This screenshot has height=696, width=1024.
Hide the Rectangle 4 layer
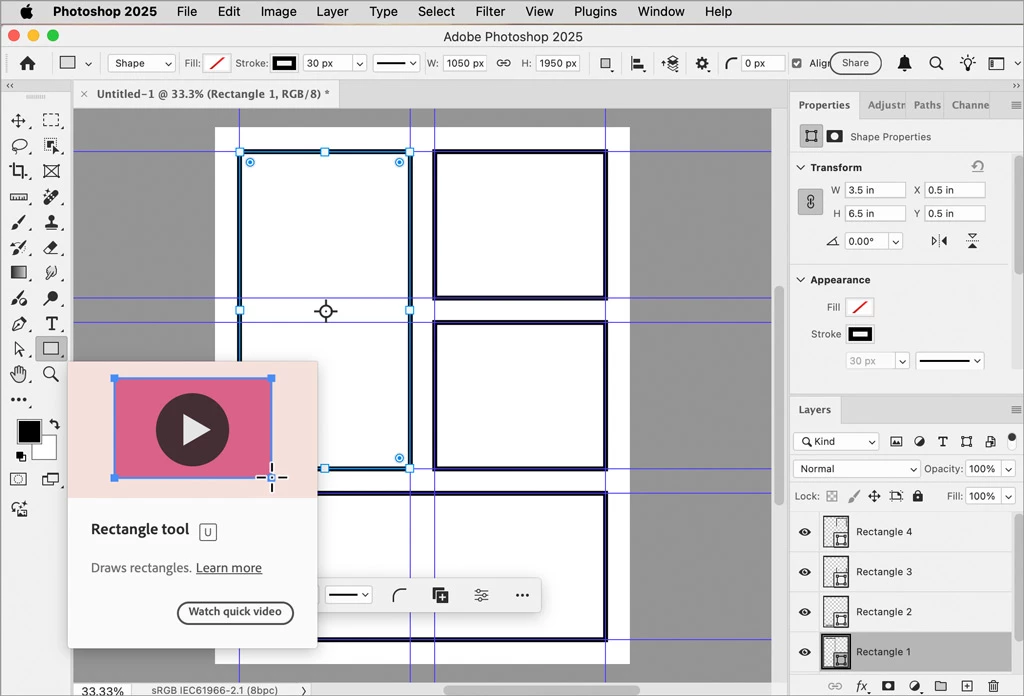pos(805,532)
